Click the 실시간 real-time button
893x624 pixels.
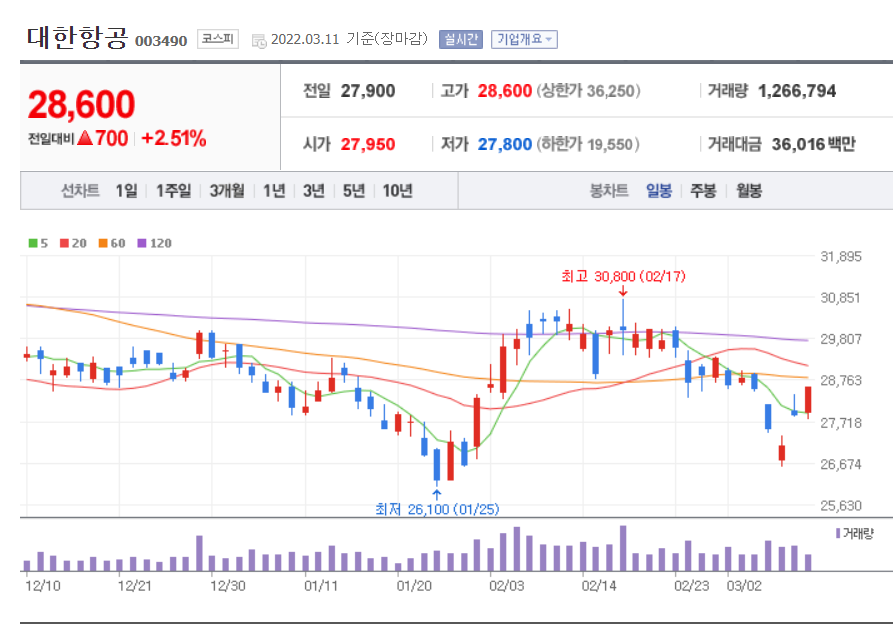coord(461,39)
